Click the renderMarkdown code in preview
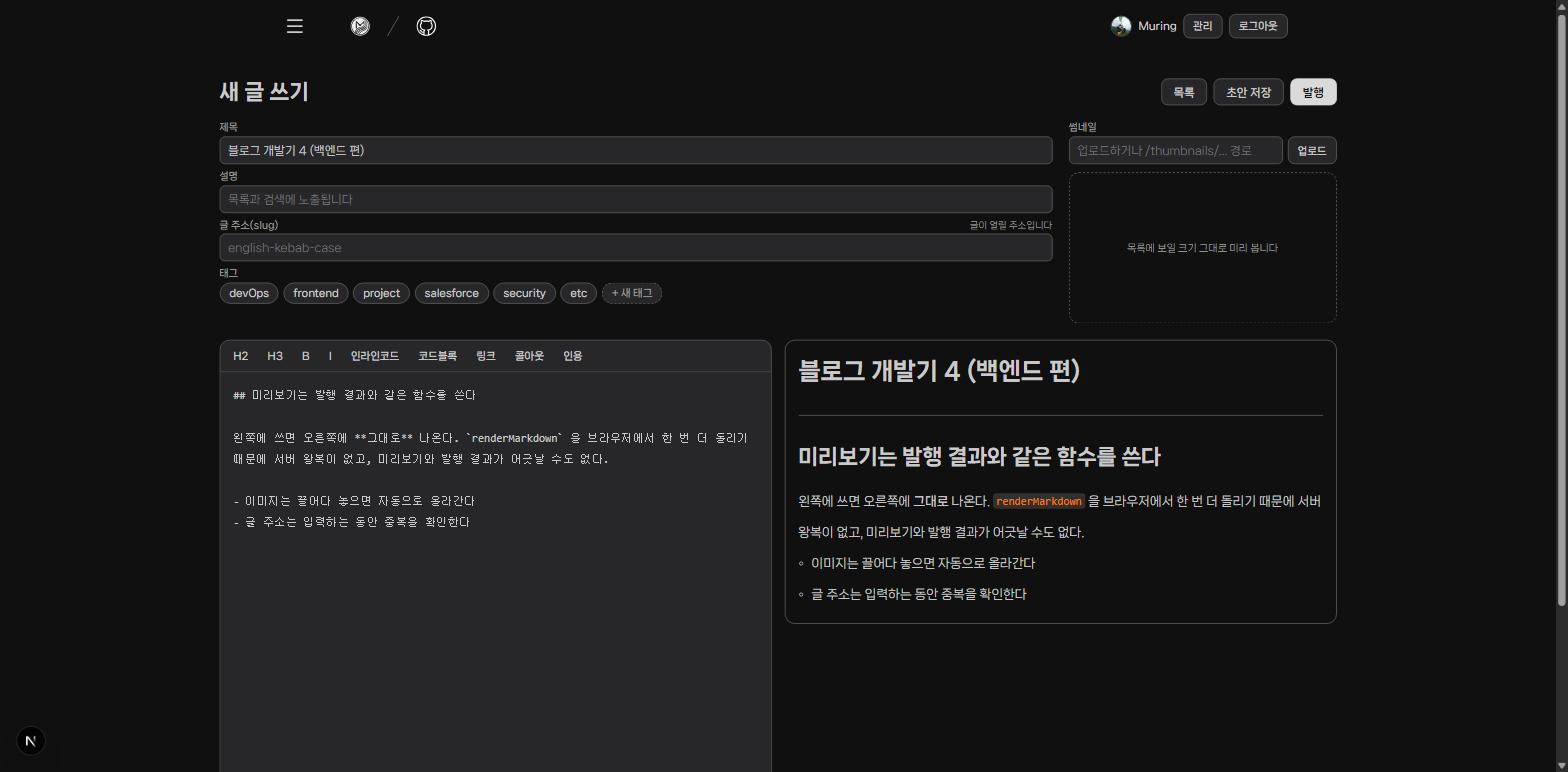Image resolution: width=1568 pixels, height=772 pixels. tap(1039, 501)
